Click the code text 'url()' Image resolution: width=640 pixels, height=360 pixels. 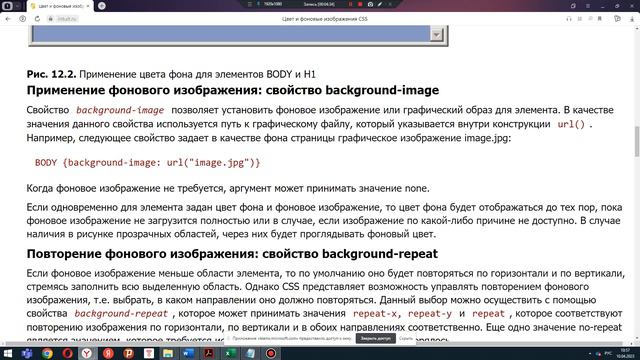571,124
